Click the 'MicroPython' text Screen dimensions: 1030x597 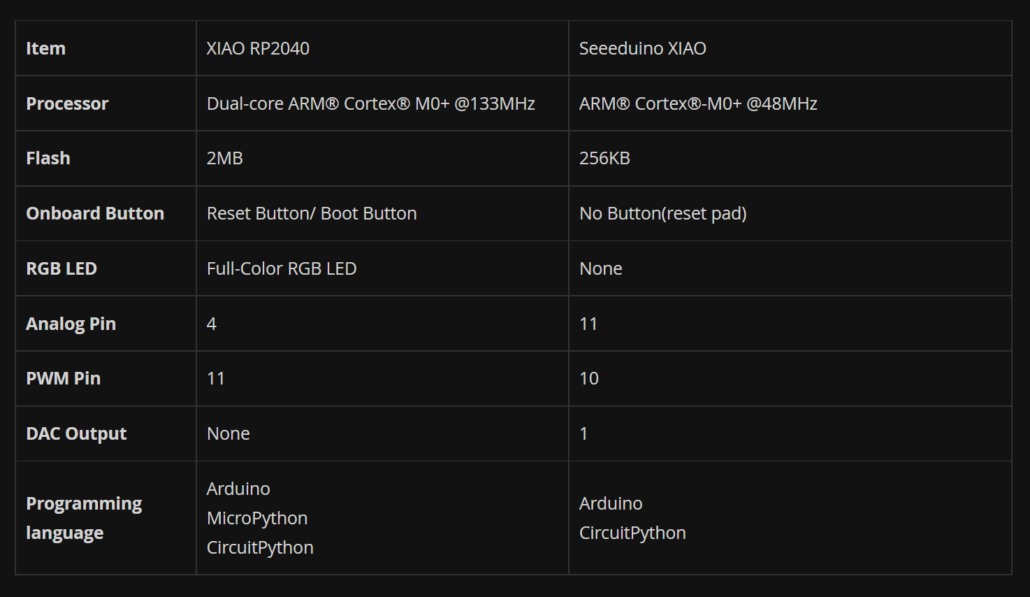tap(257, 518)
